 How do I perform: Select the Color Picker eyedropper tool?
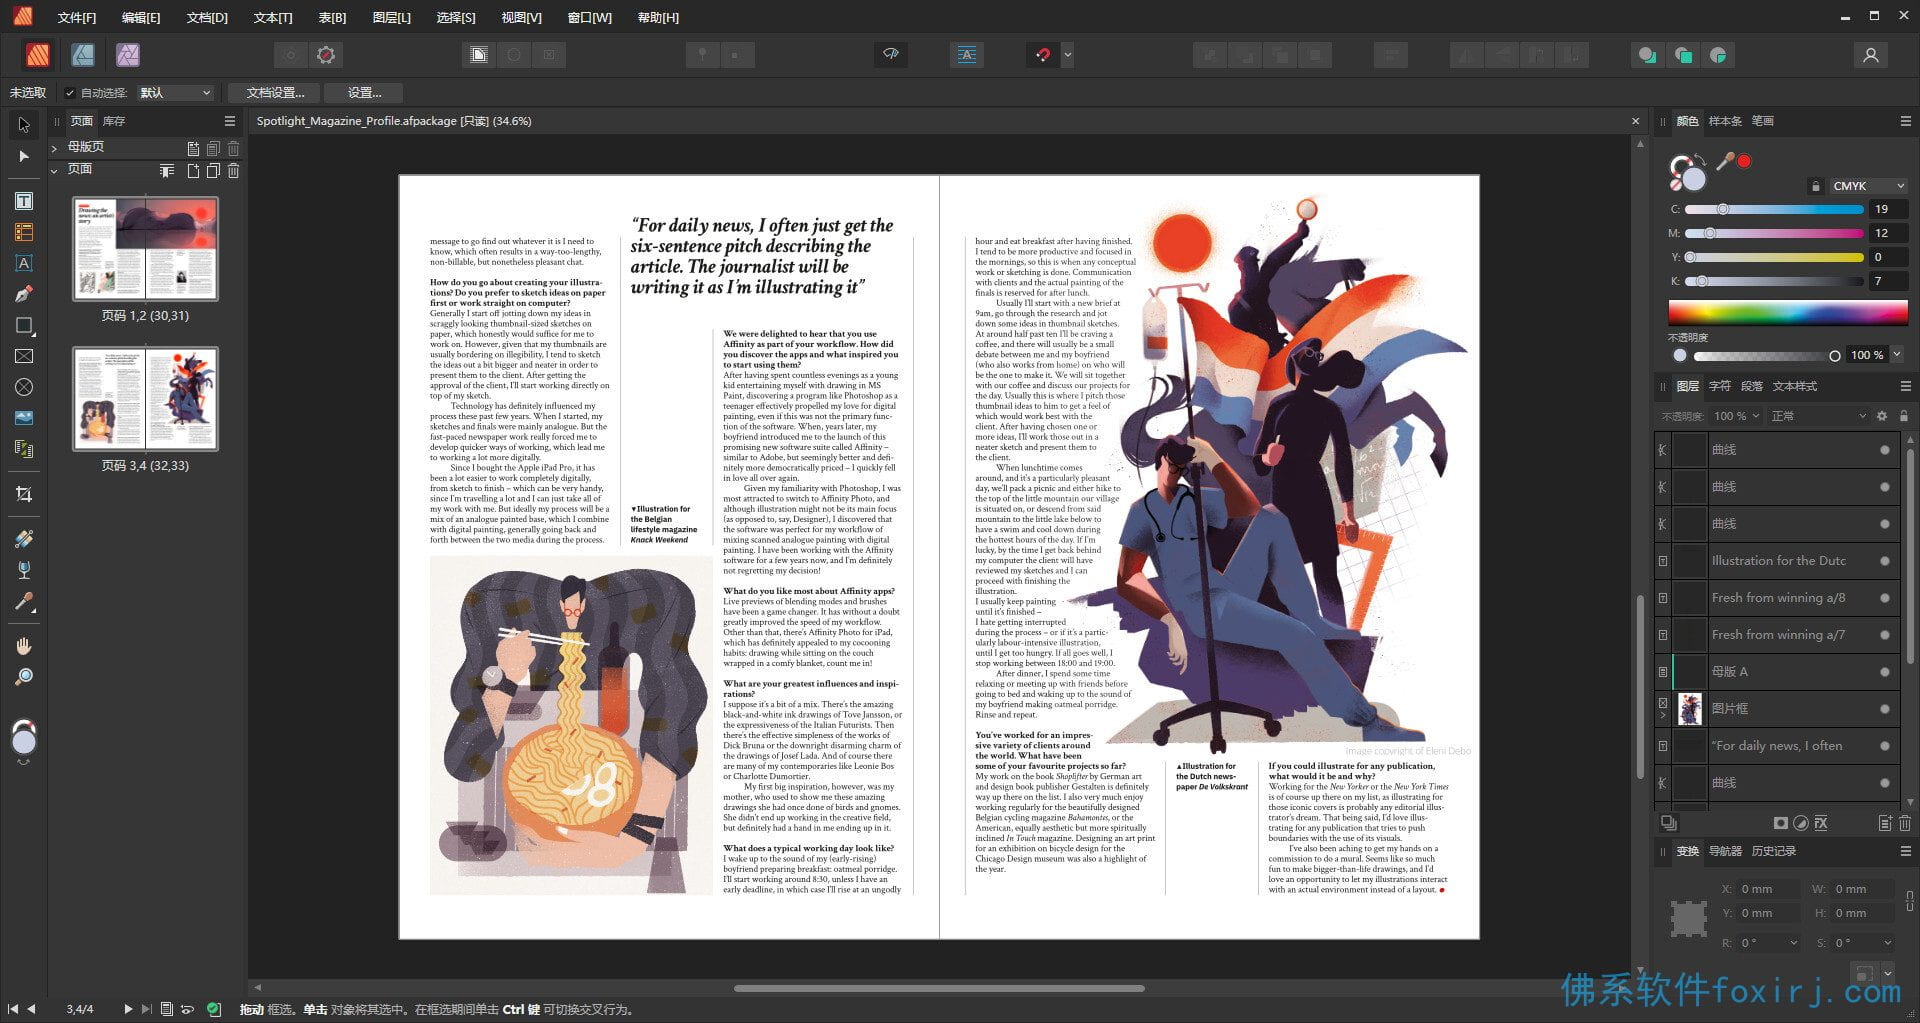click(24, 602)
